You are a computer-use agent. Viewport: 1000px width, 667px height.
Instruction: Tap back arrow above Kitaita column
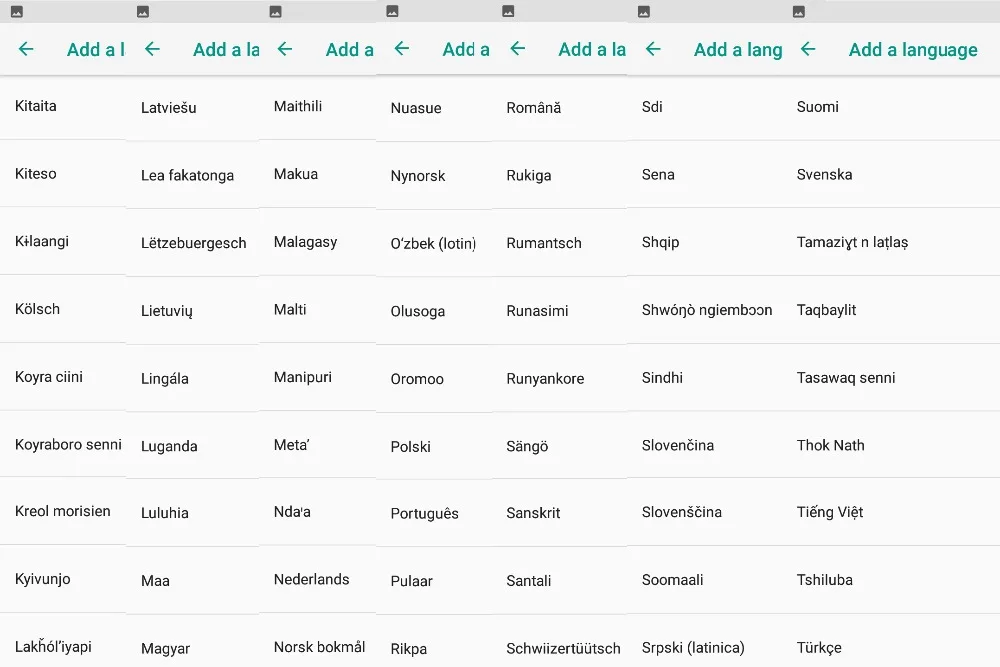tap(26, 49)
